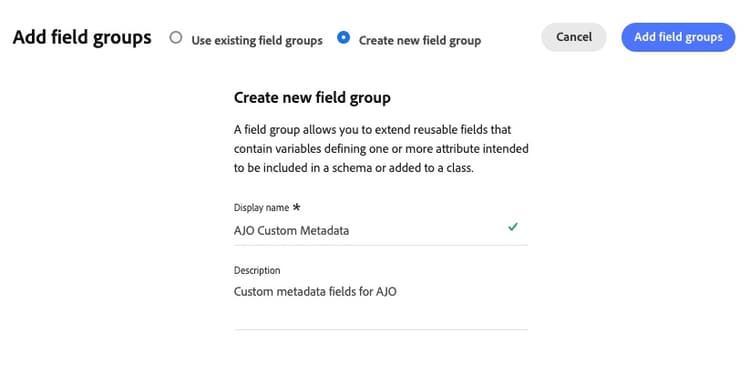
Task: Focus the Description text area
Action: click(381, 304)
